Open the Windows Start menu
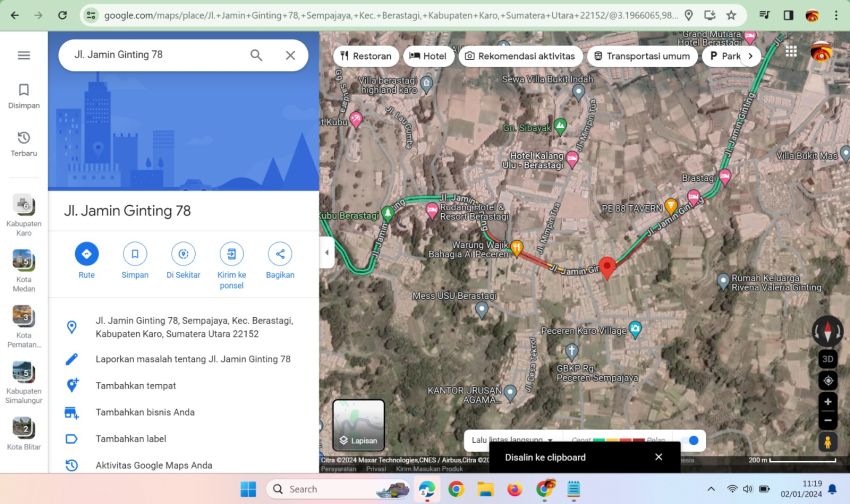 [248, 489]
